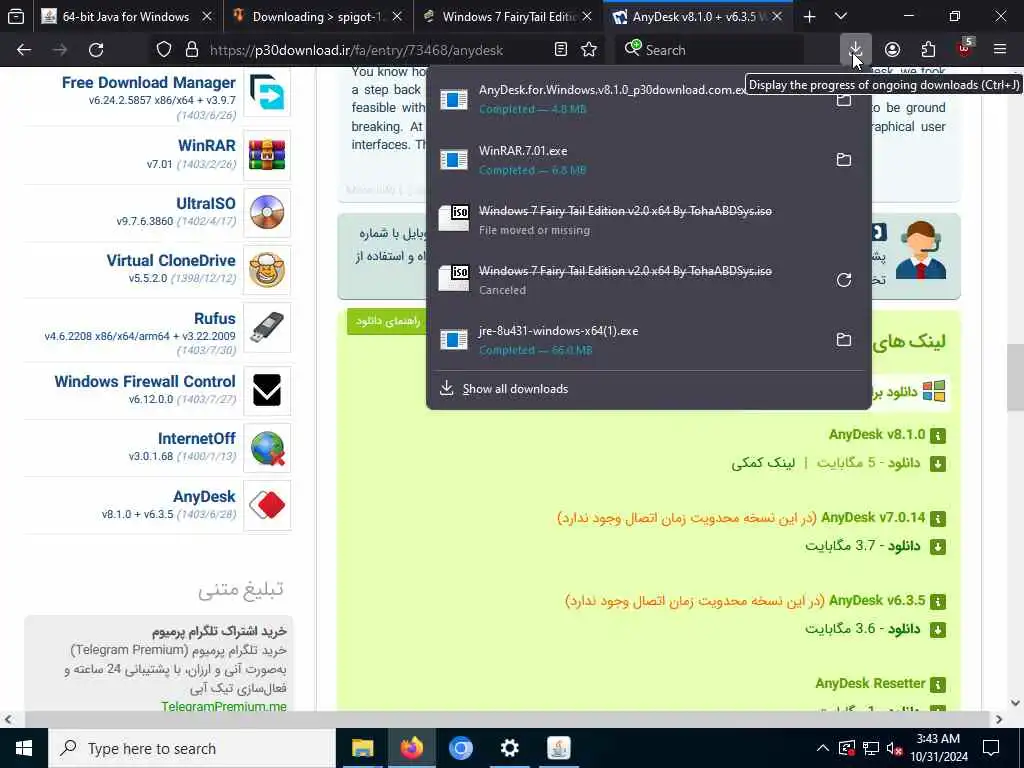Screen dimensions: 1024x768
Task: Open the Java app on the taskbar
Action: pyautogui.click(x=558, y=748)
